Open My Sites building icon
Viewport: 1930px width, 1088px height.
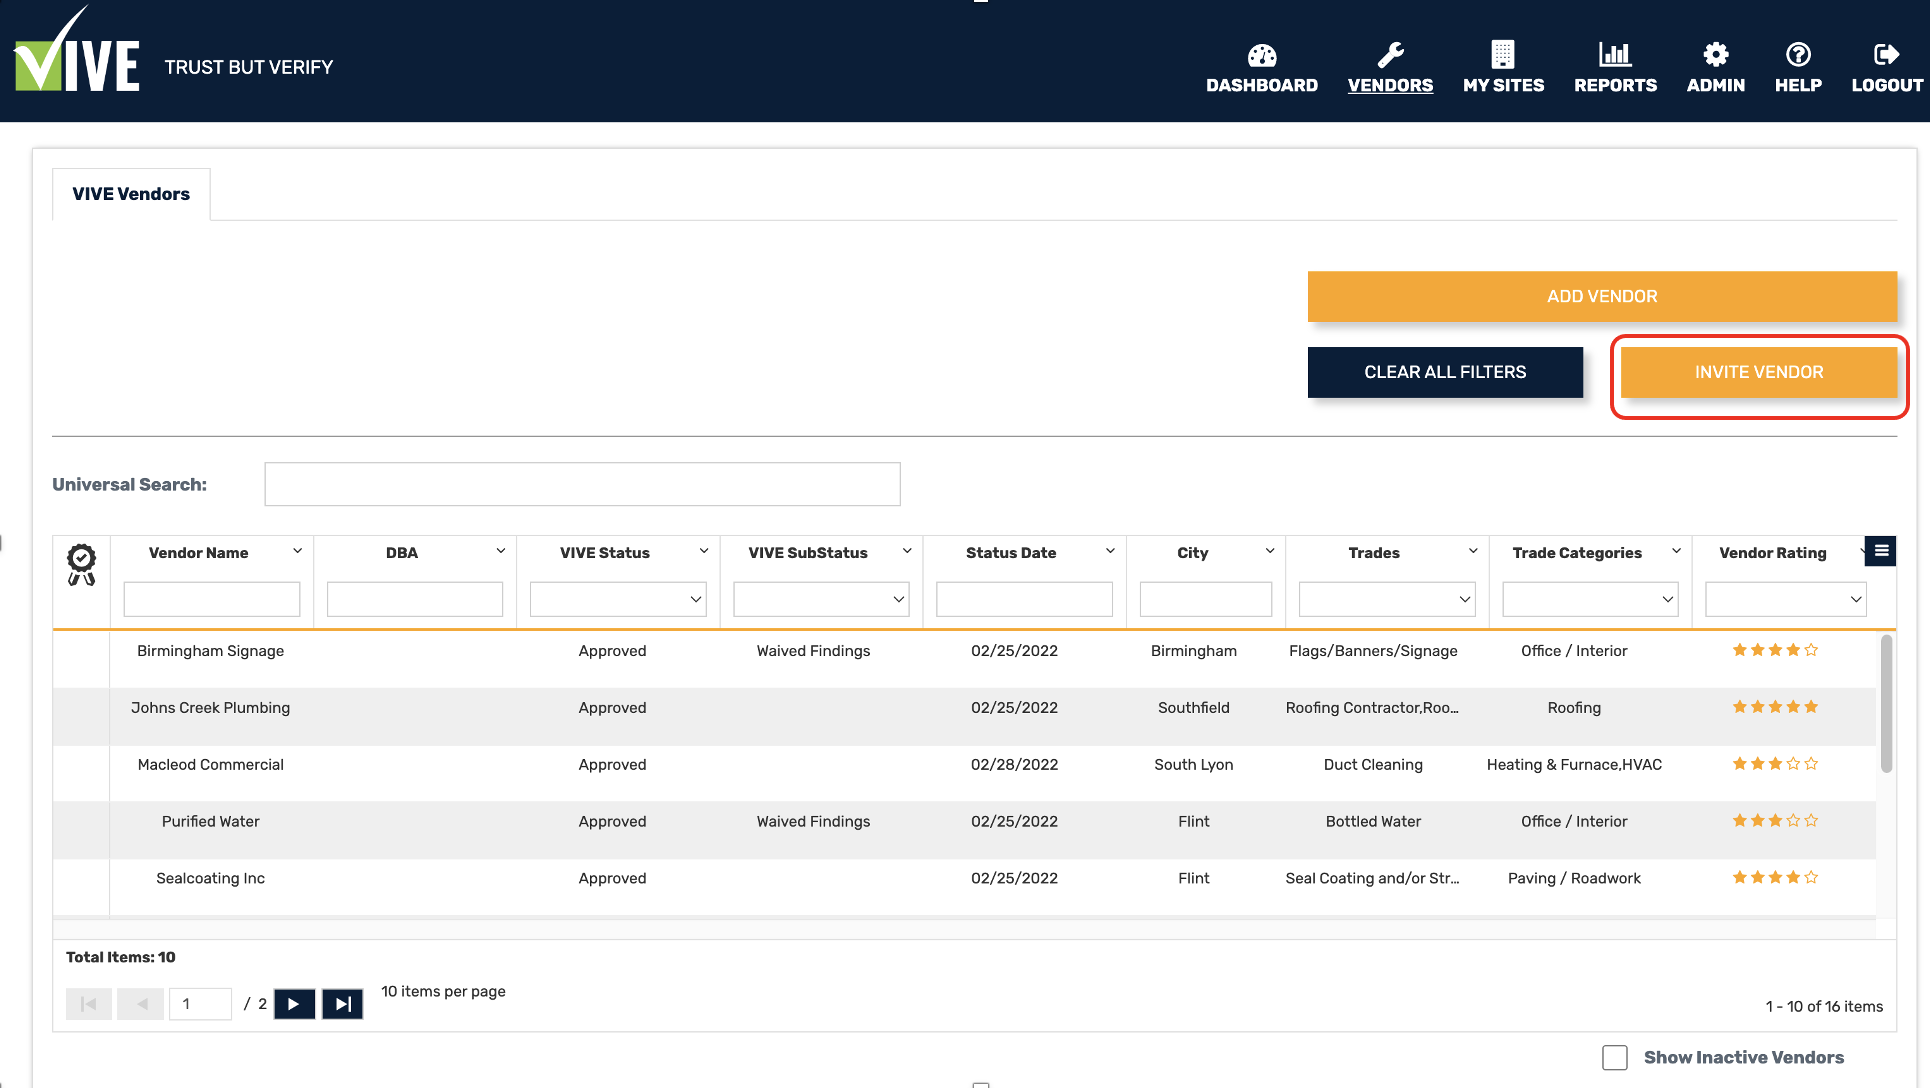click(x=1503, y=54)
